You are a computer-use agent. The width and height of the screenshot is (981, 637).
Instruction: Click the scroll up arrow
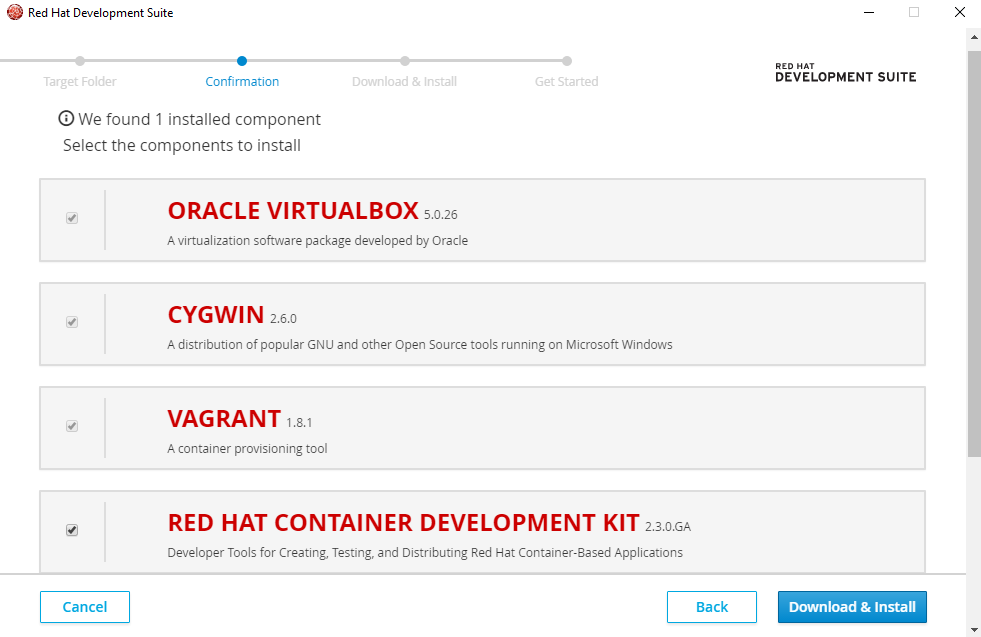click(x=974, y=38)
